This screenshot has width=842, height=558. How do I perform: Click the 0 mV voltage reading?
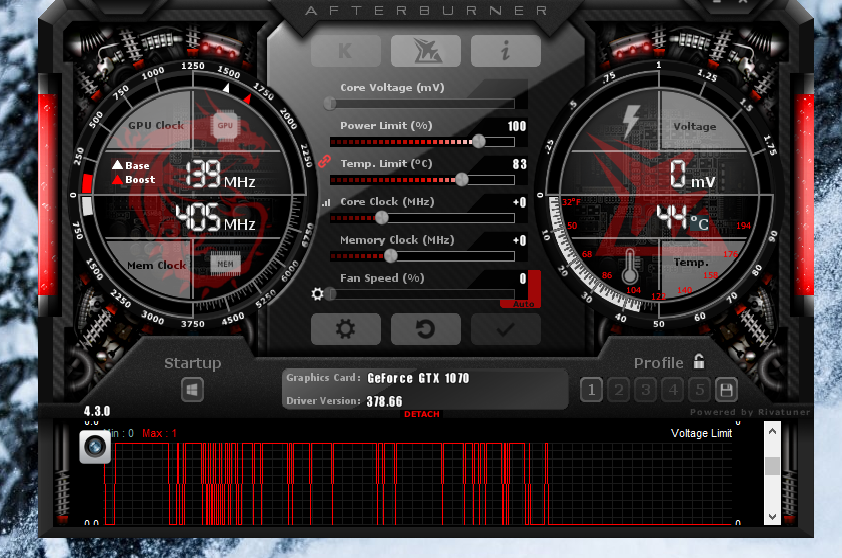(x=693, y=175)
